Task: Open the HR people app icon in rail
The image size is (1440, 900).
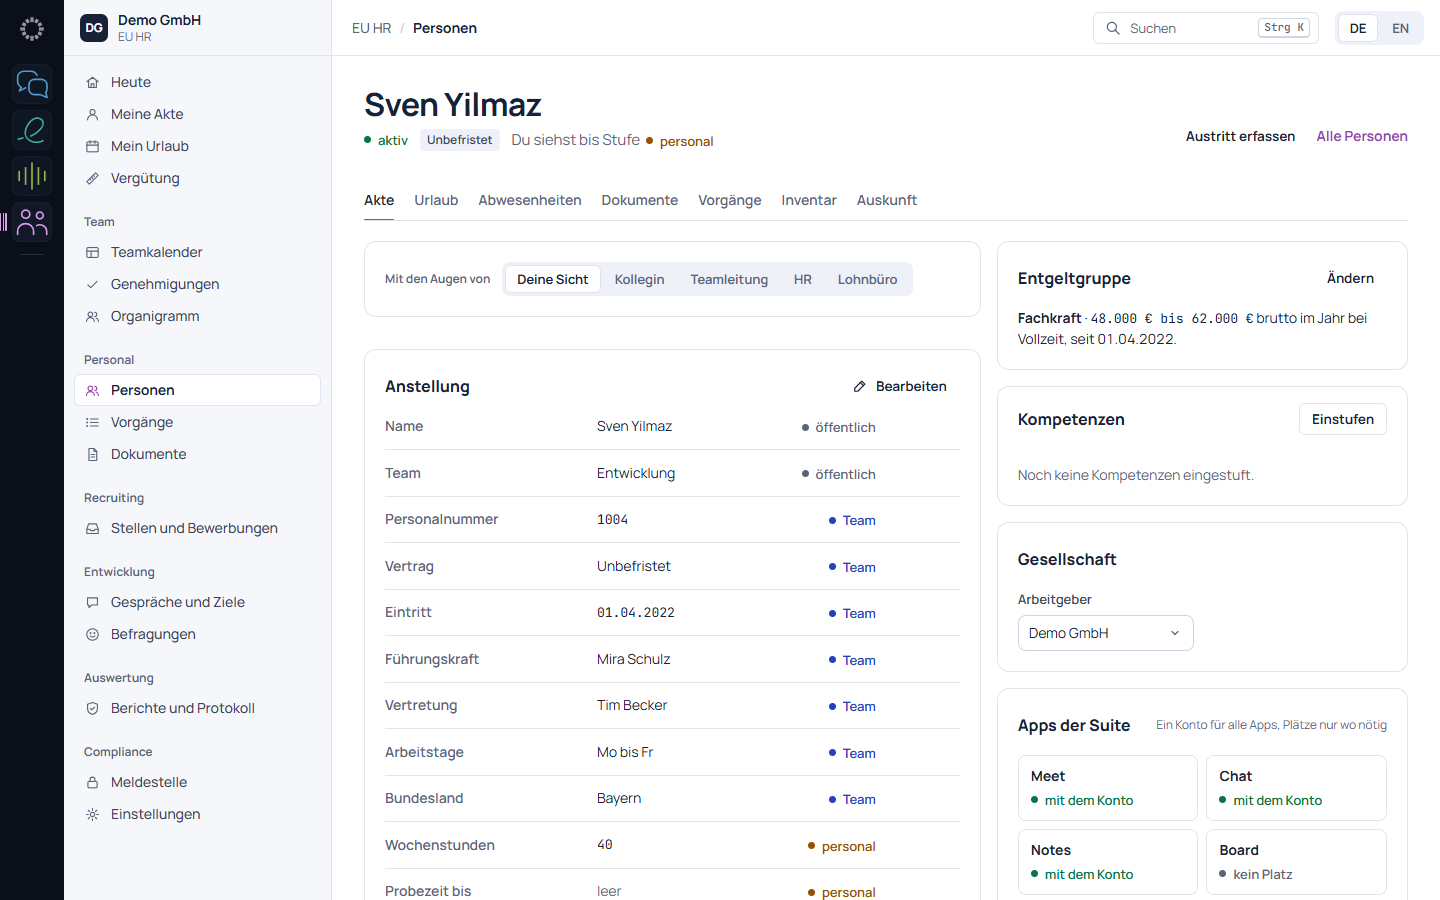Action: coord(32,222)
